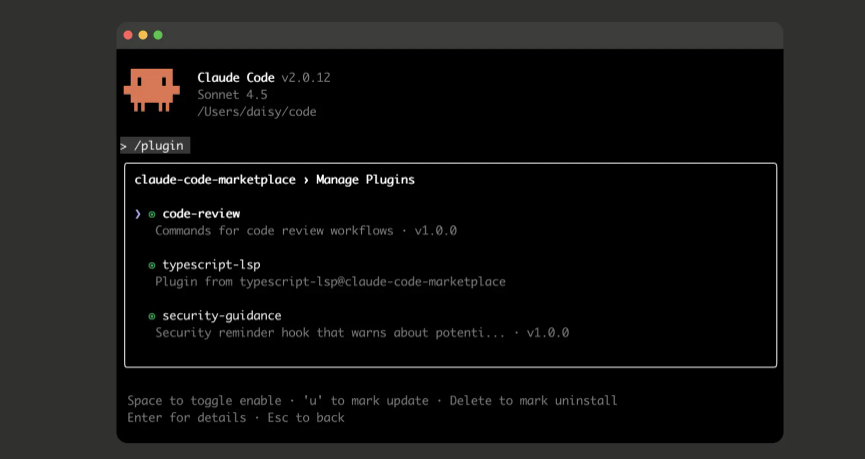865x459 pixels.
Task: Toggle the typescript-lsp plugin enabled indicator
Action: tap(152, 265)
